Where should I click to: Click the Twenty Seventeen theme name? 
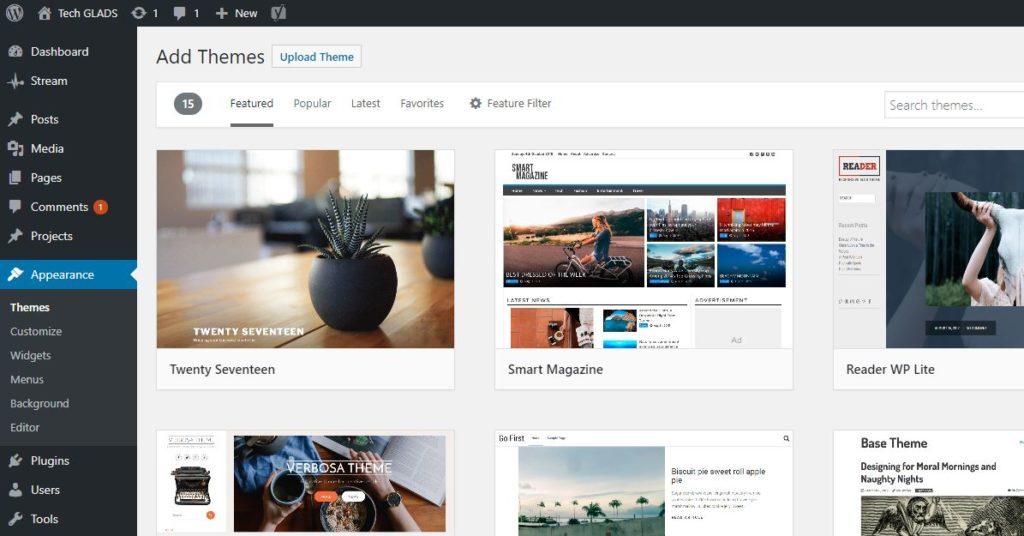(x=222, y=370)
